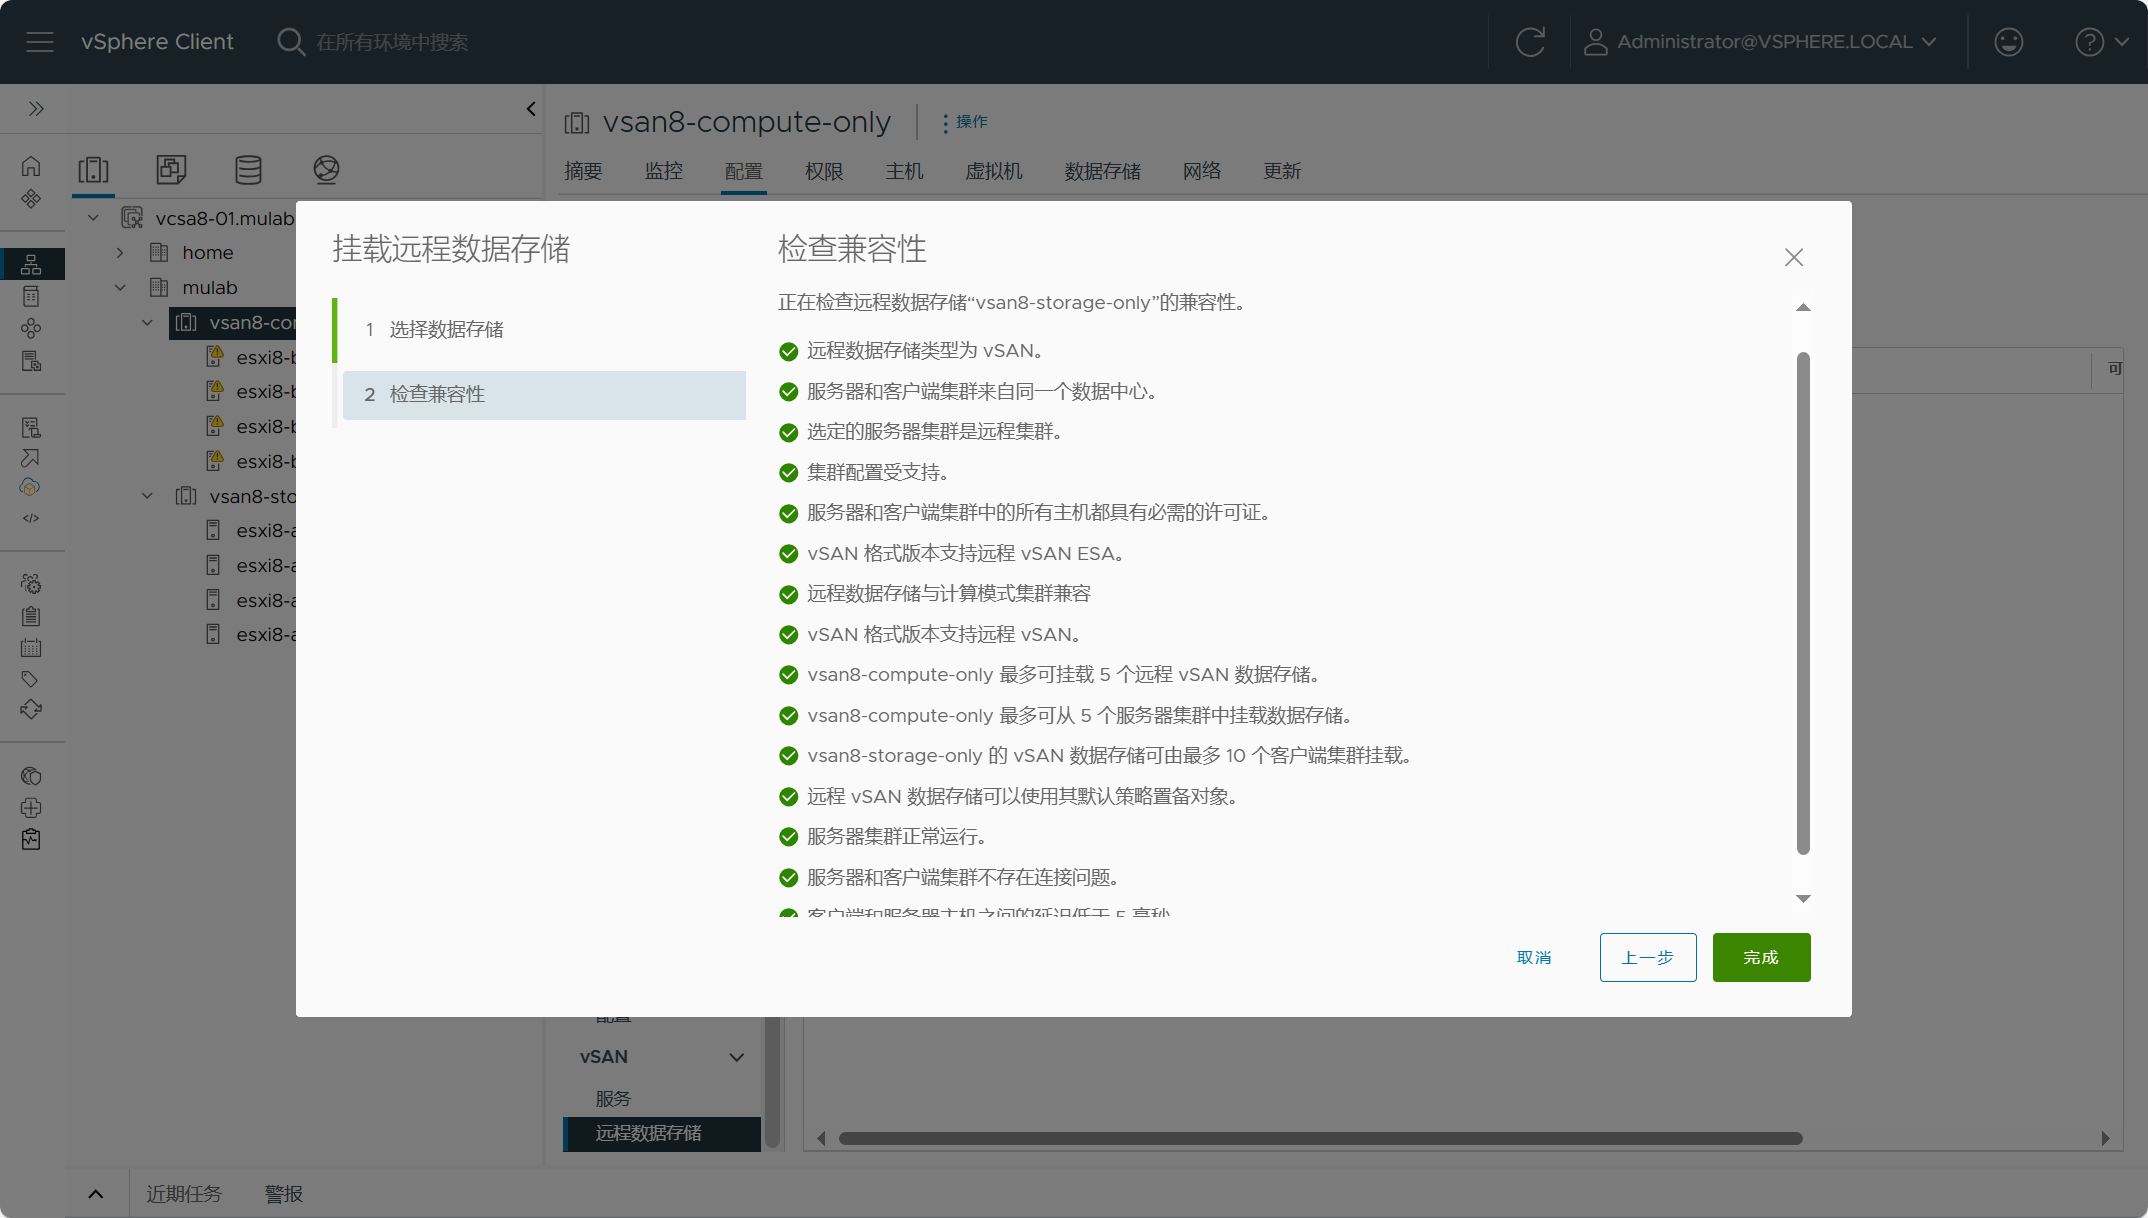The image size is (2148, 1218).
Task: Click compatibility list scroll down arrow
Action: coord(1803,899)
